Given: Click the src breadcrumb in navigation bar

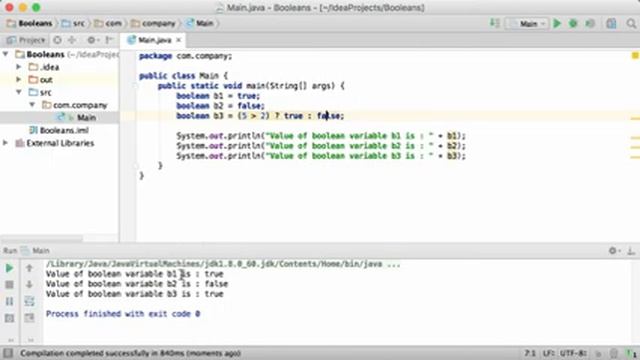Looking at the screenshot, I should click(73, 23).
